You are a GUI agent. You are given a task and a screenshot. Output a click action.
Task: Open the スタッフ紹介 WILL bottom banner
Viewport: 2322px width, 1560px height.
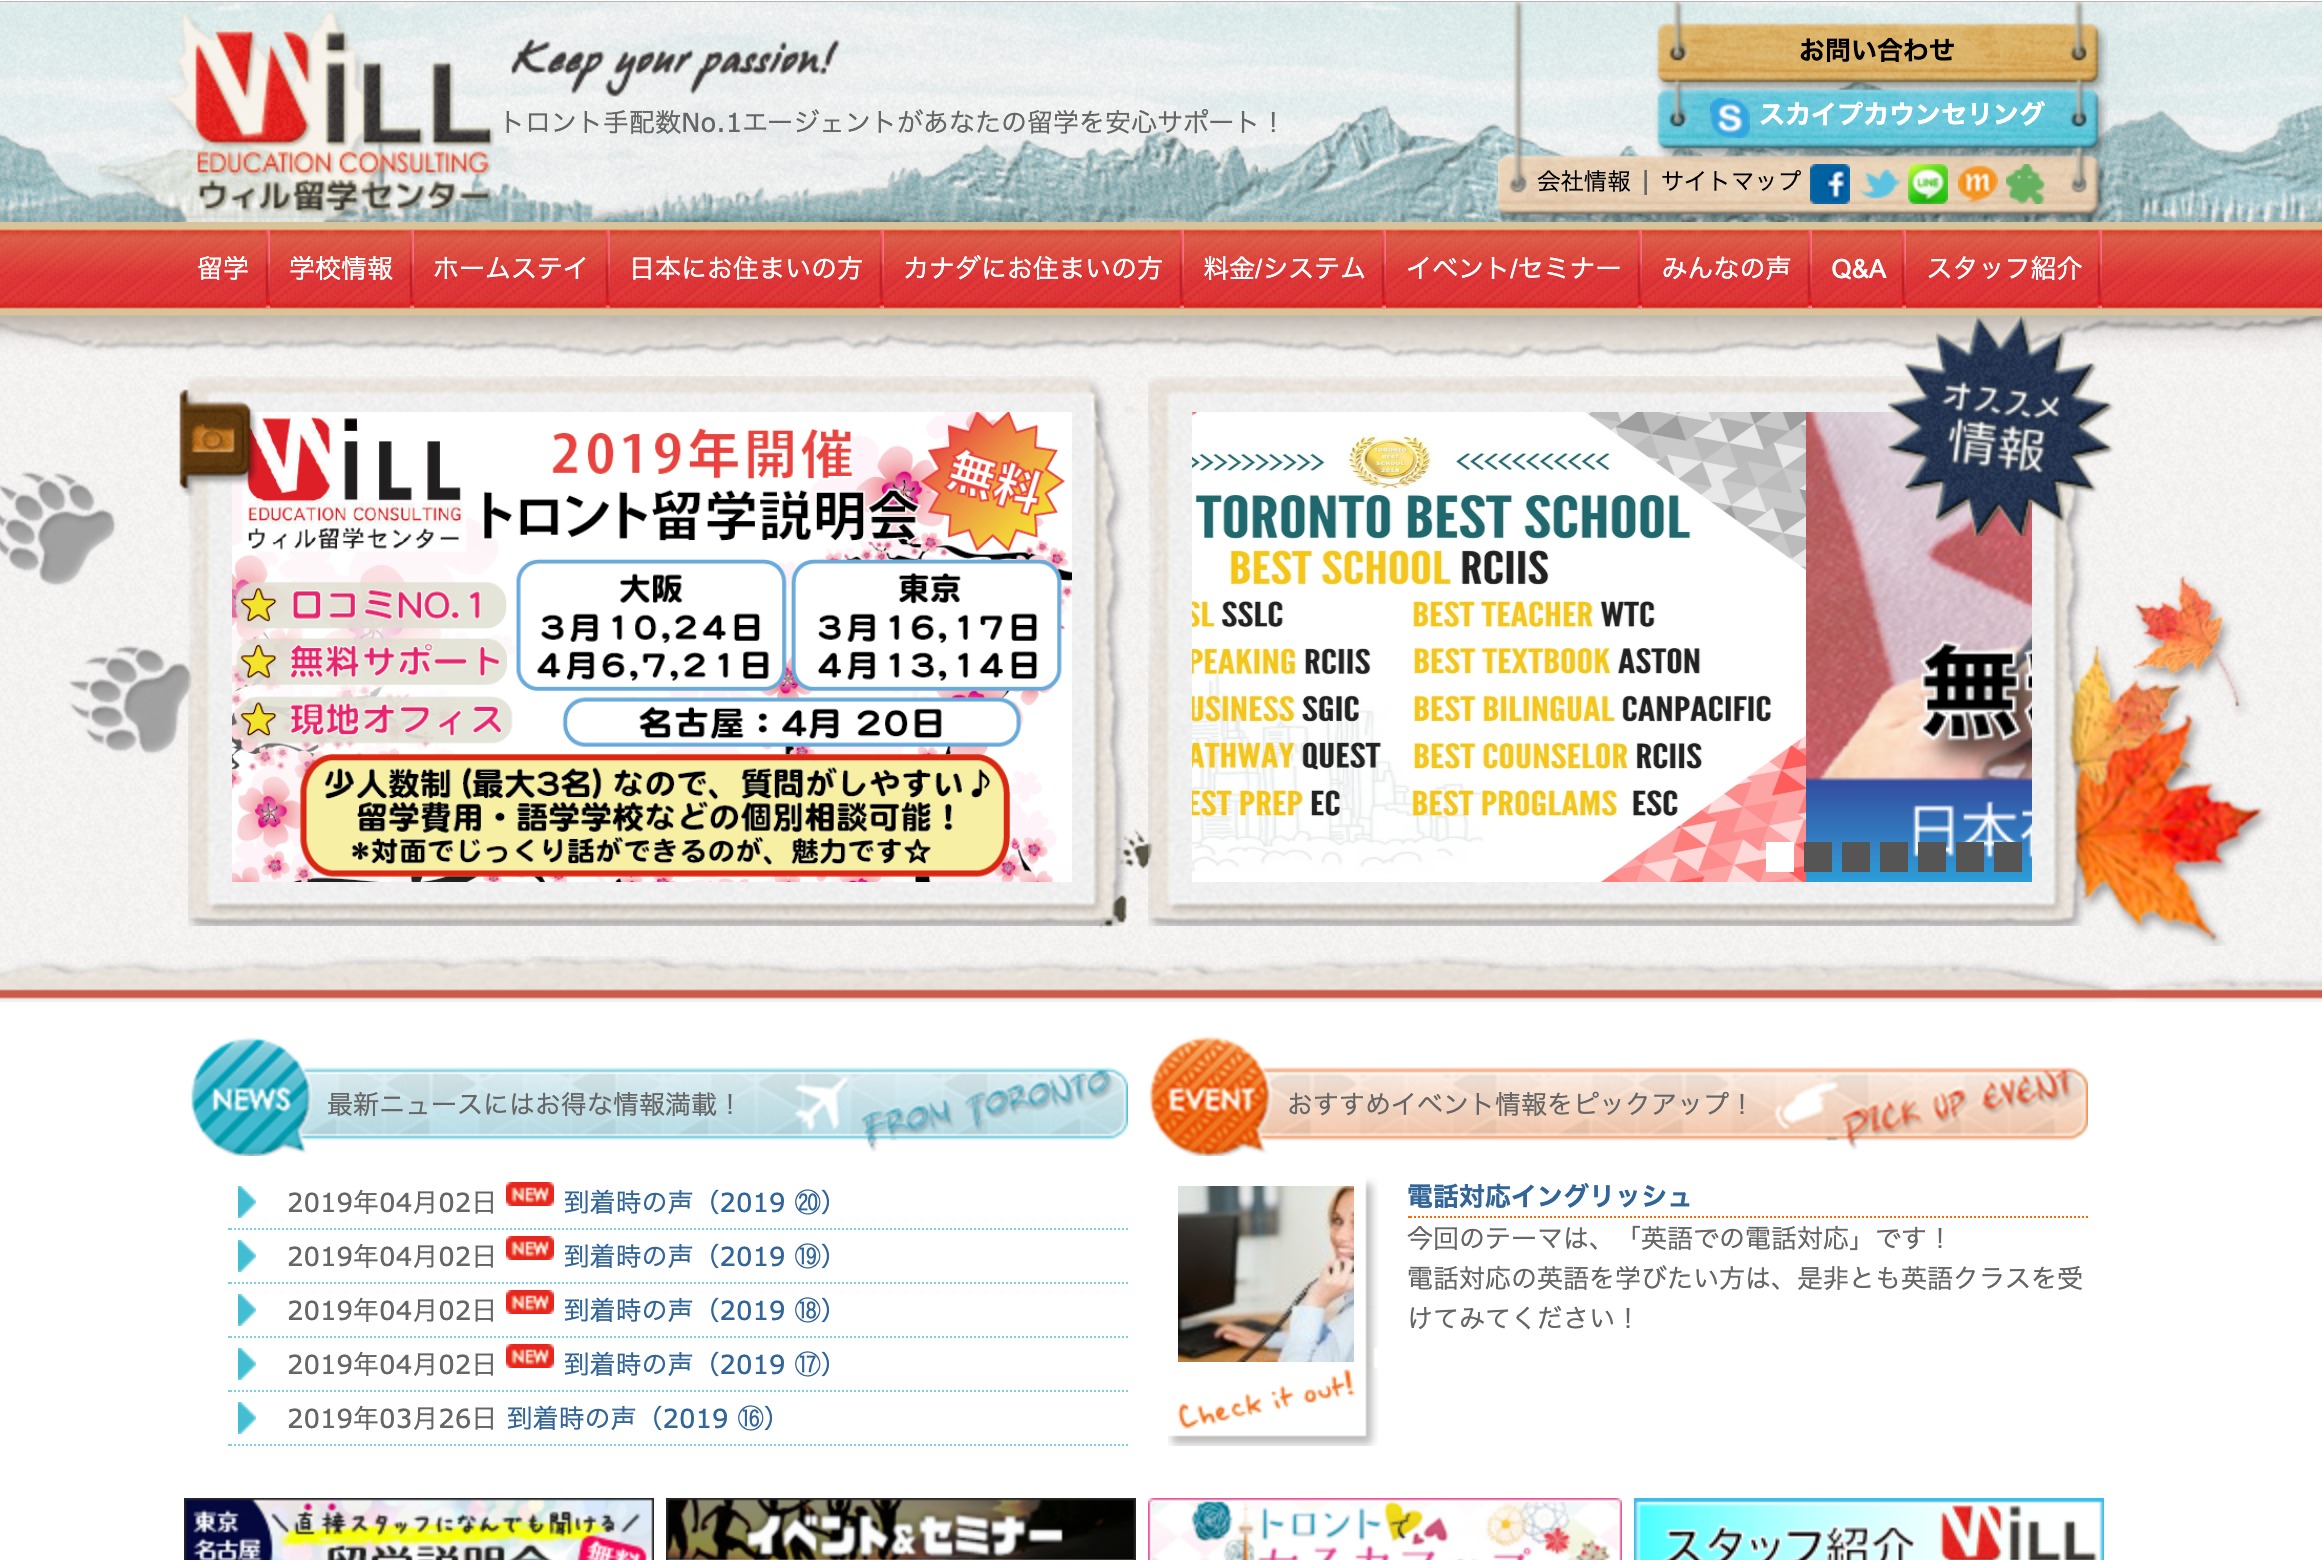click(1869, 1530)
